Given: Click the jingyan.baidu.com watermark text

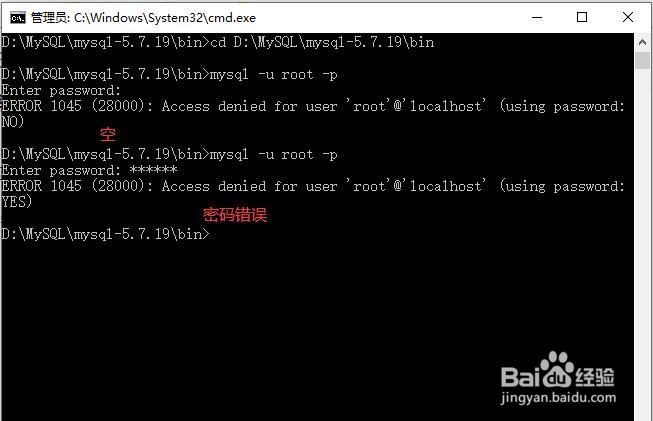Looking at the screenshot, I should click(x=558, y=398).
